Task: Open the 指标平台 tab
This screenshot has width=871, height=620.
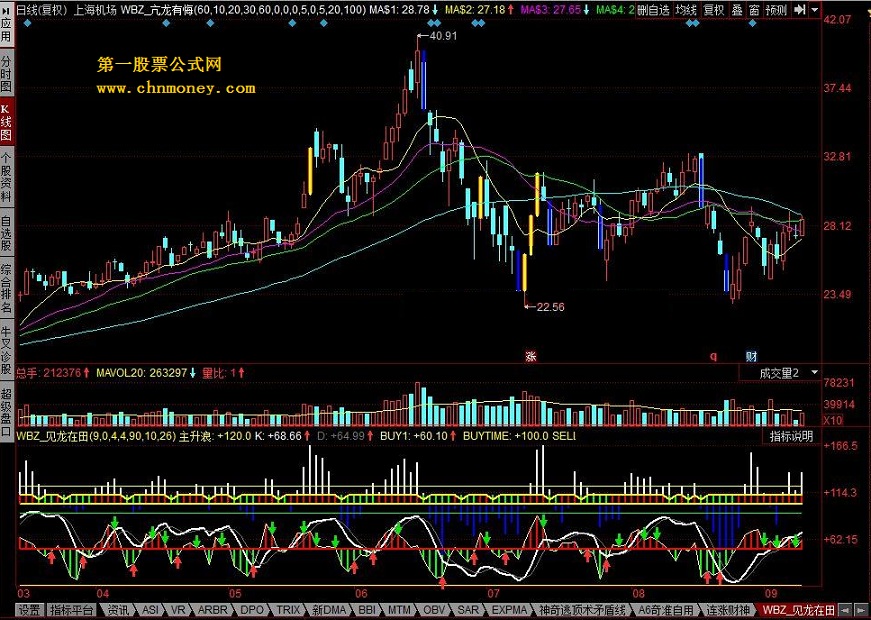Action: click(x=72, y=610)
